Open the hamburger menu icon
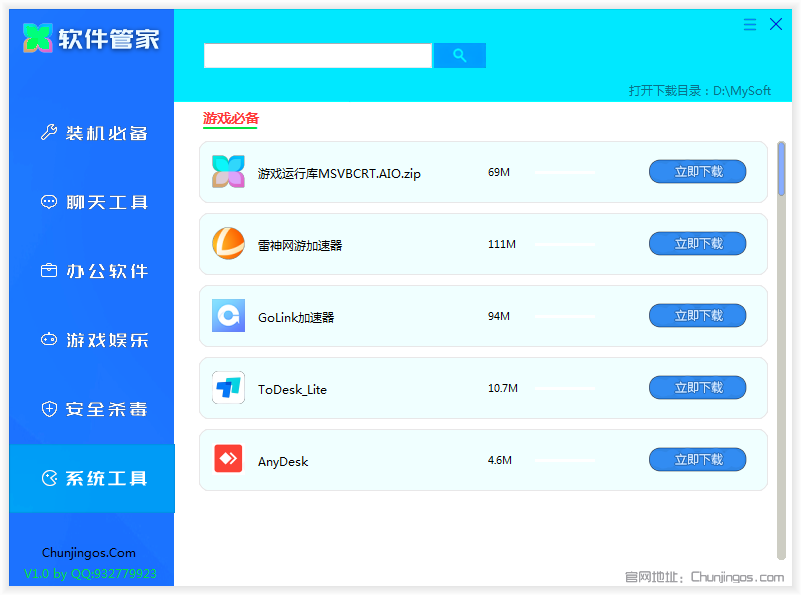801x595 pixels. [x=749, y=25]
